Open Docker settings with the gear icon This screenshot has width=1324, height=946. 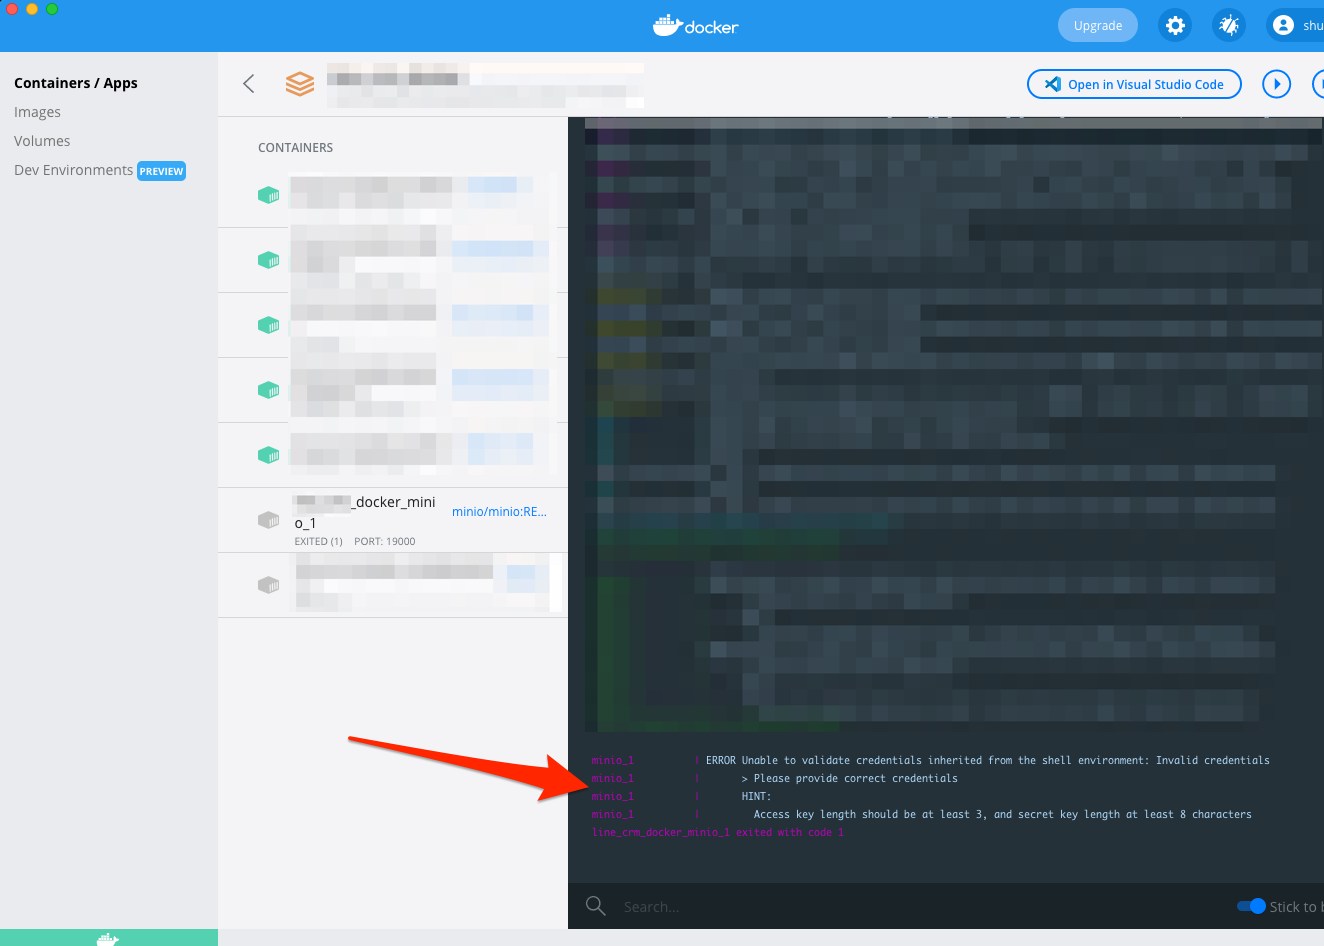1174,25
